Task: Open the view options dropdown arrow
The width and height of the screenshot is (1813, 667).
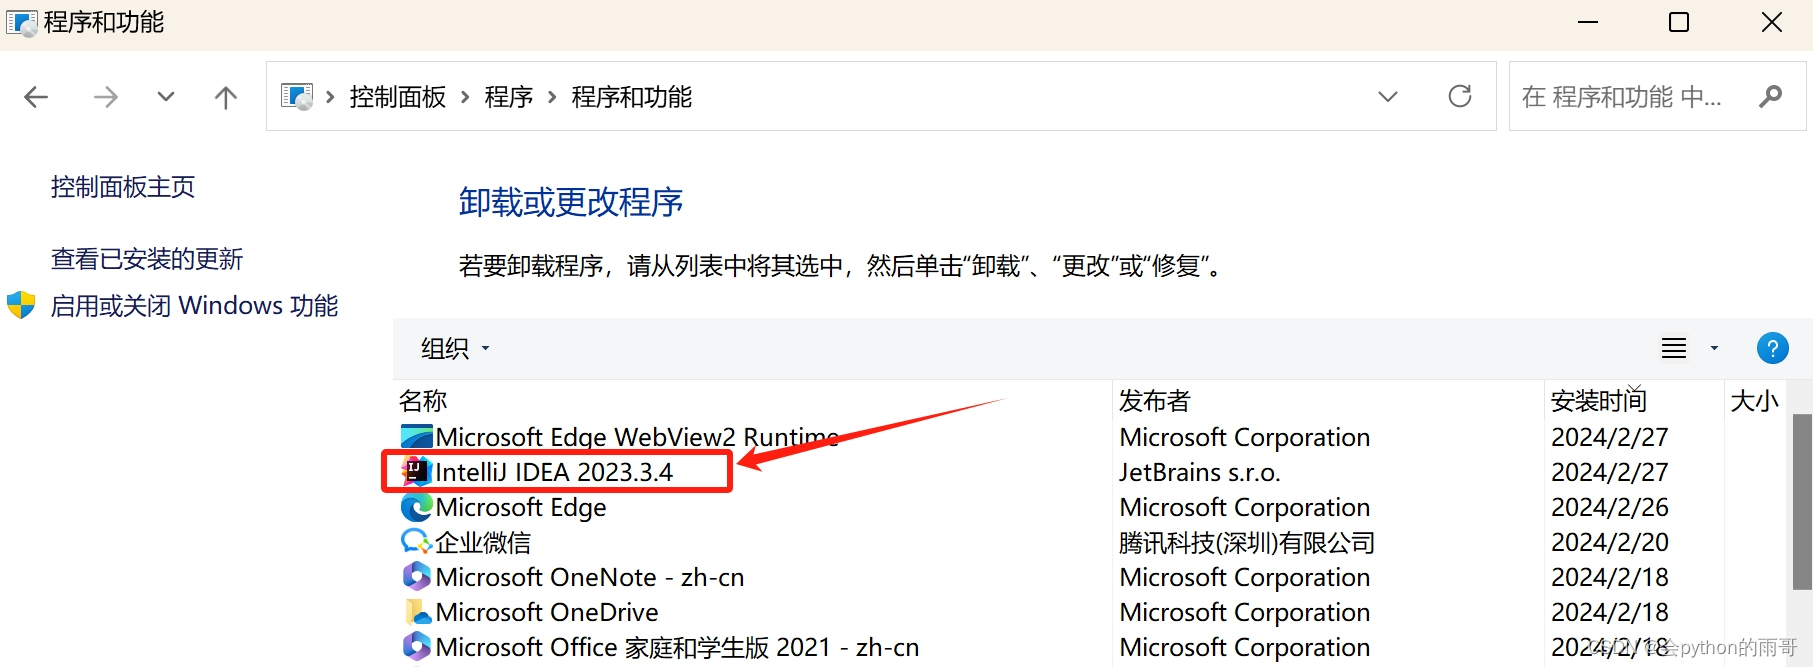Action: (1714, 348)
